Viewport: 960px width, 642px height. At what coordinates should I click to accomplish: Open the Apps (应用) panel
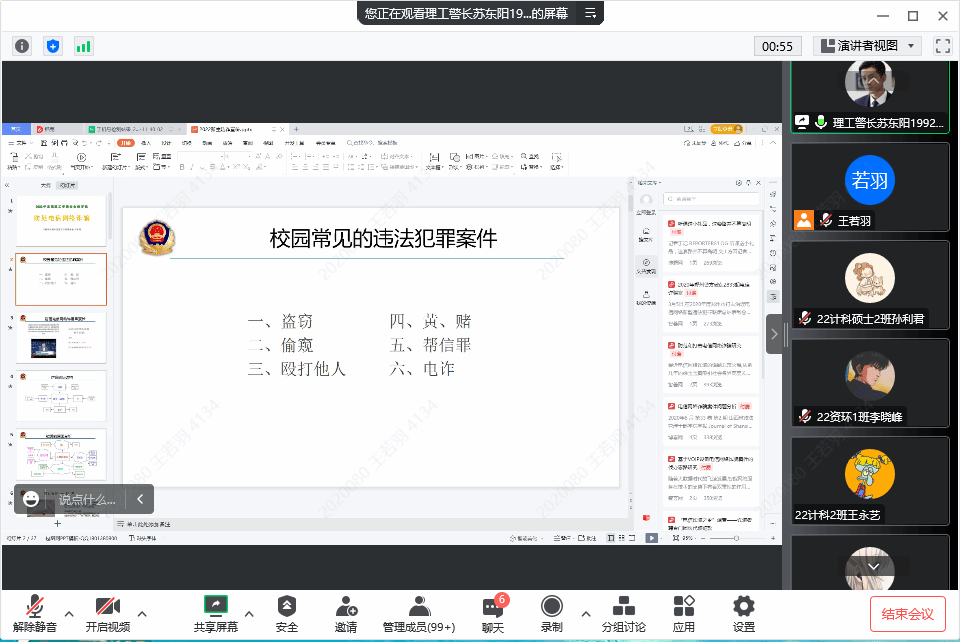tap(684, 614)
